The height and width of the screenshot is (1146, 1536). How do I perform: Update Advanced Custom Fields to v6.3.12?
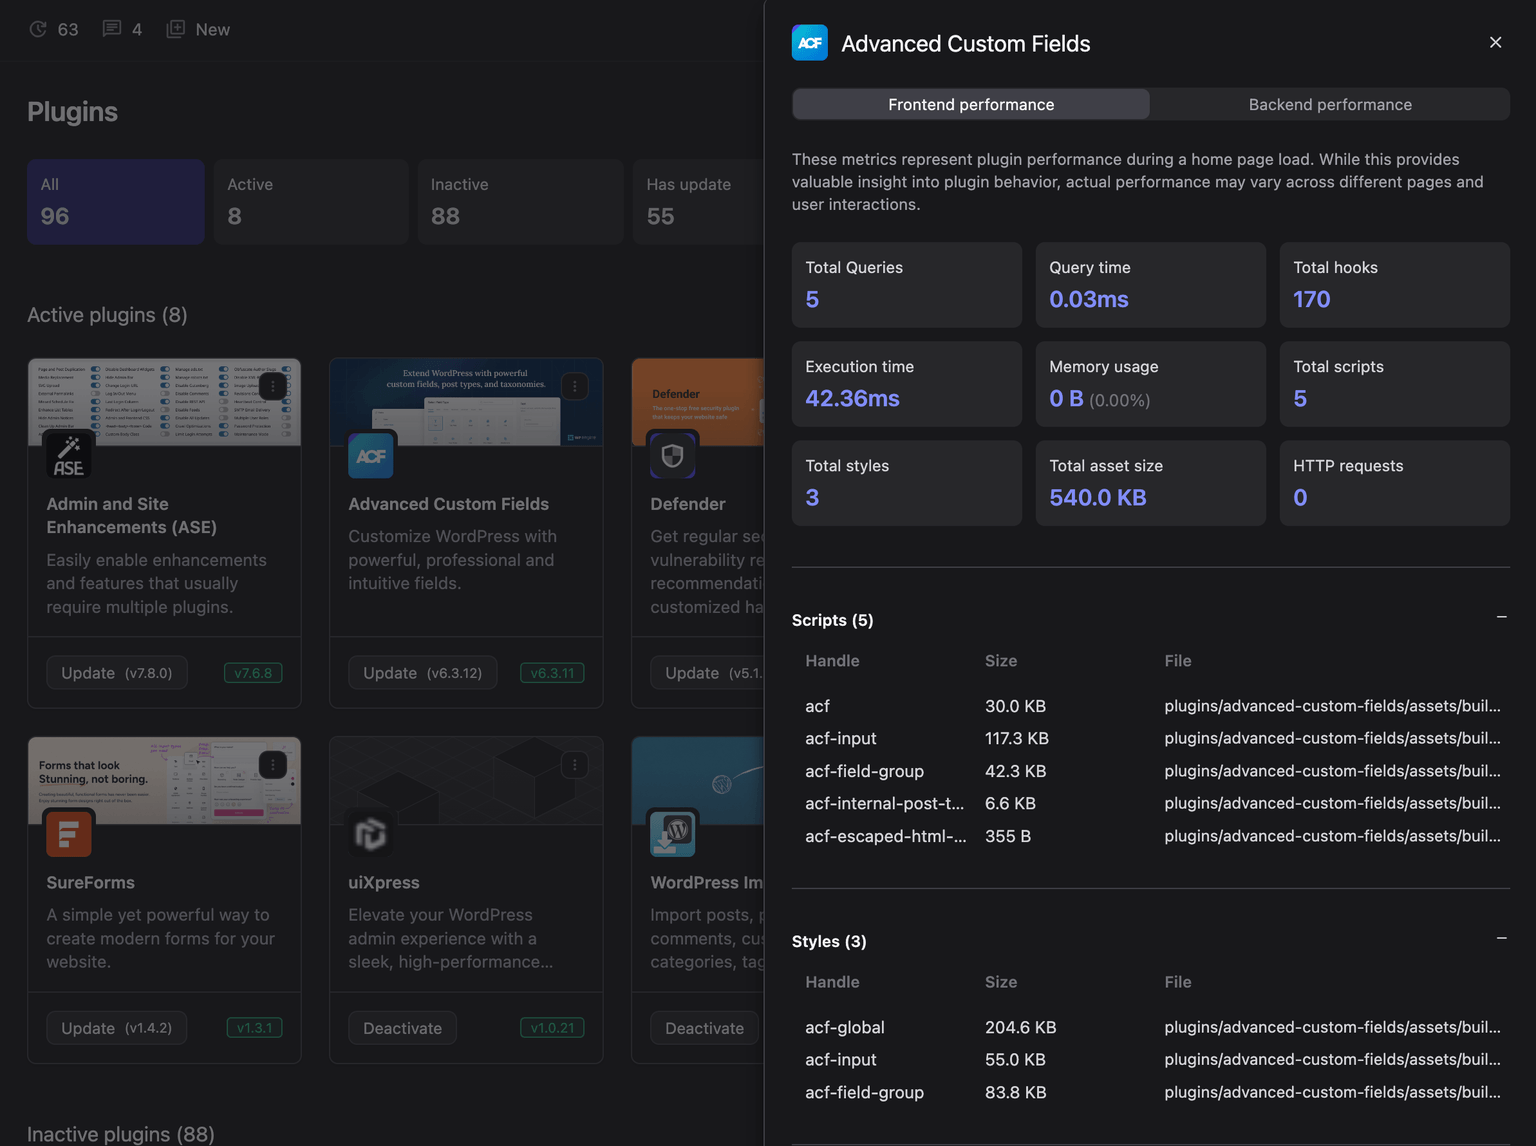[x=423, y=673]
